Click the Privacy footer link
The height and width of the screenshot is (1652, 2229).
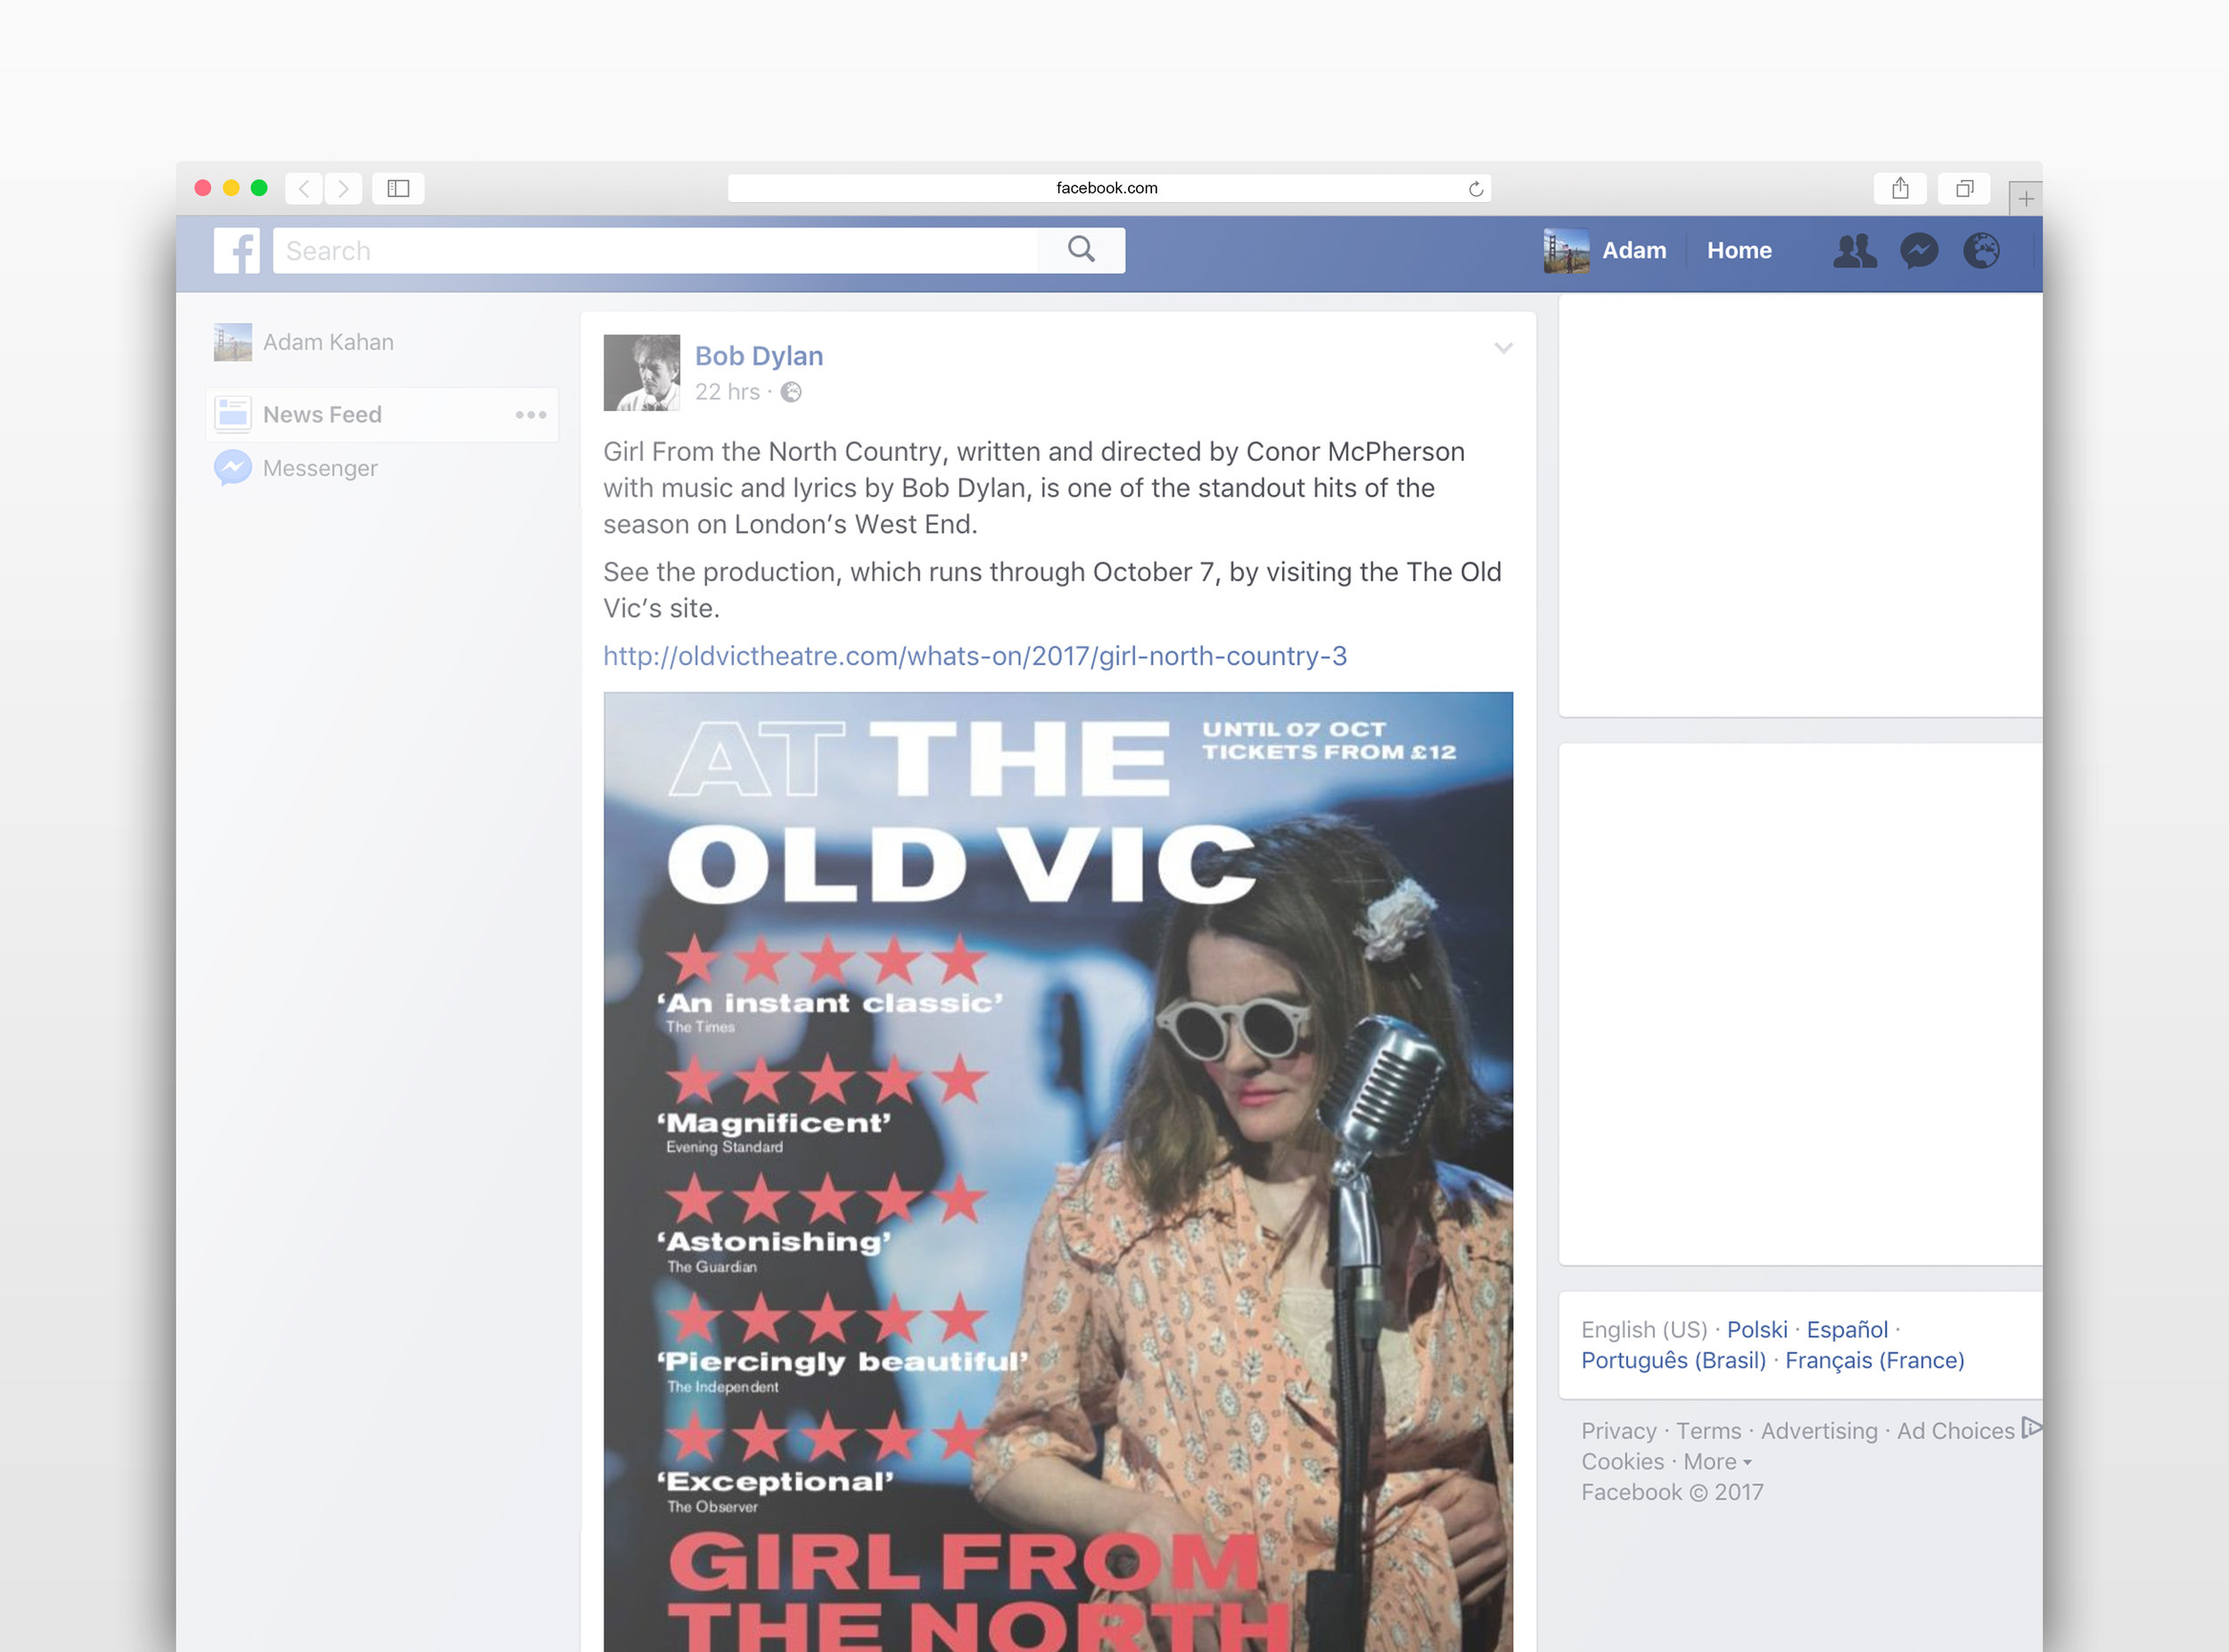coord(1619,1431)
